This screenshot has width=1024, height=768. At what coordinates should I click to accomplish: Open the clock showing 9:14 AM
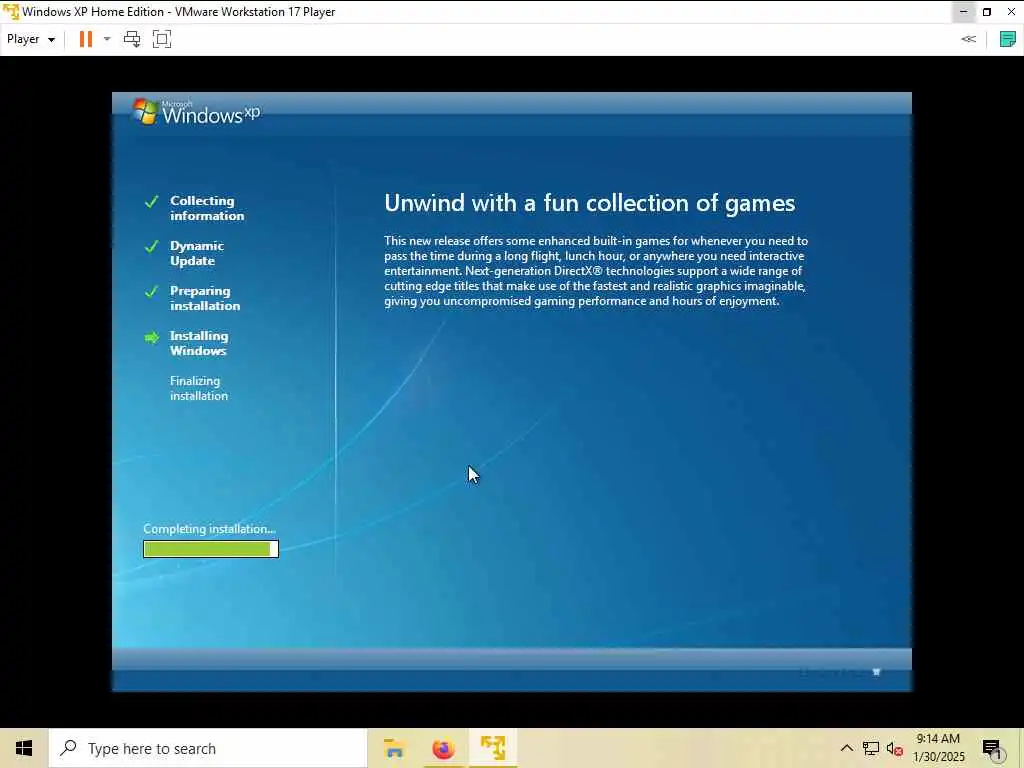(x=938, y=748)
